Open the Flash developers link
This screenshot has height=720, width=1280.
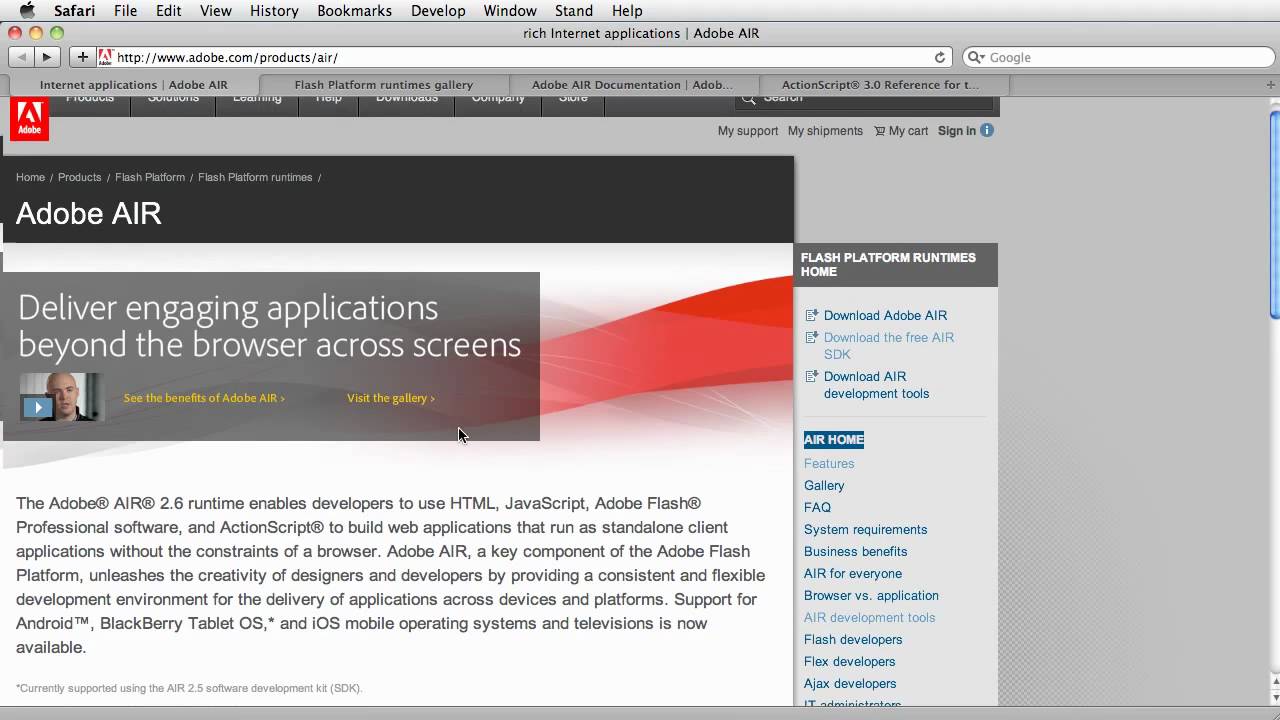click(x=853, y=640)
